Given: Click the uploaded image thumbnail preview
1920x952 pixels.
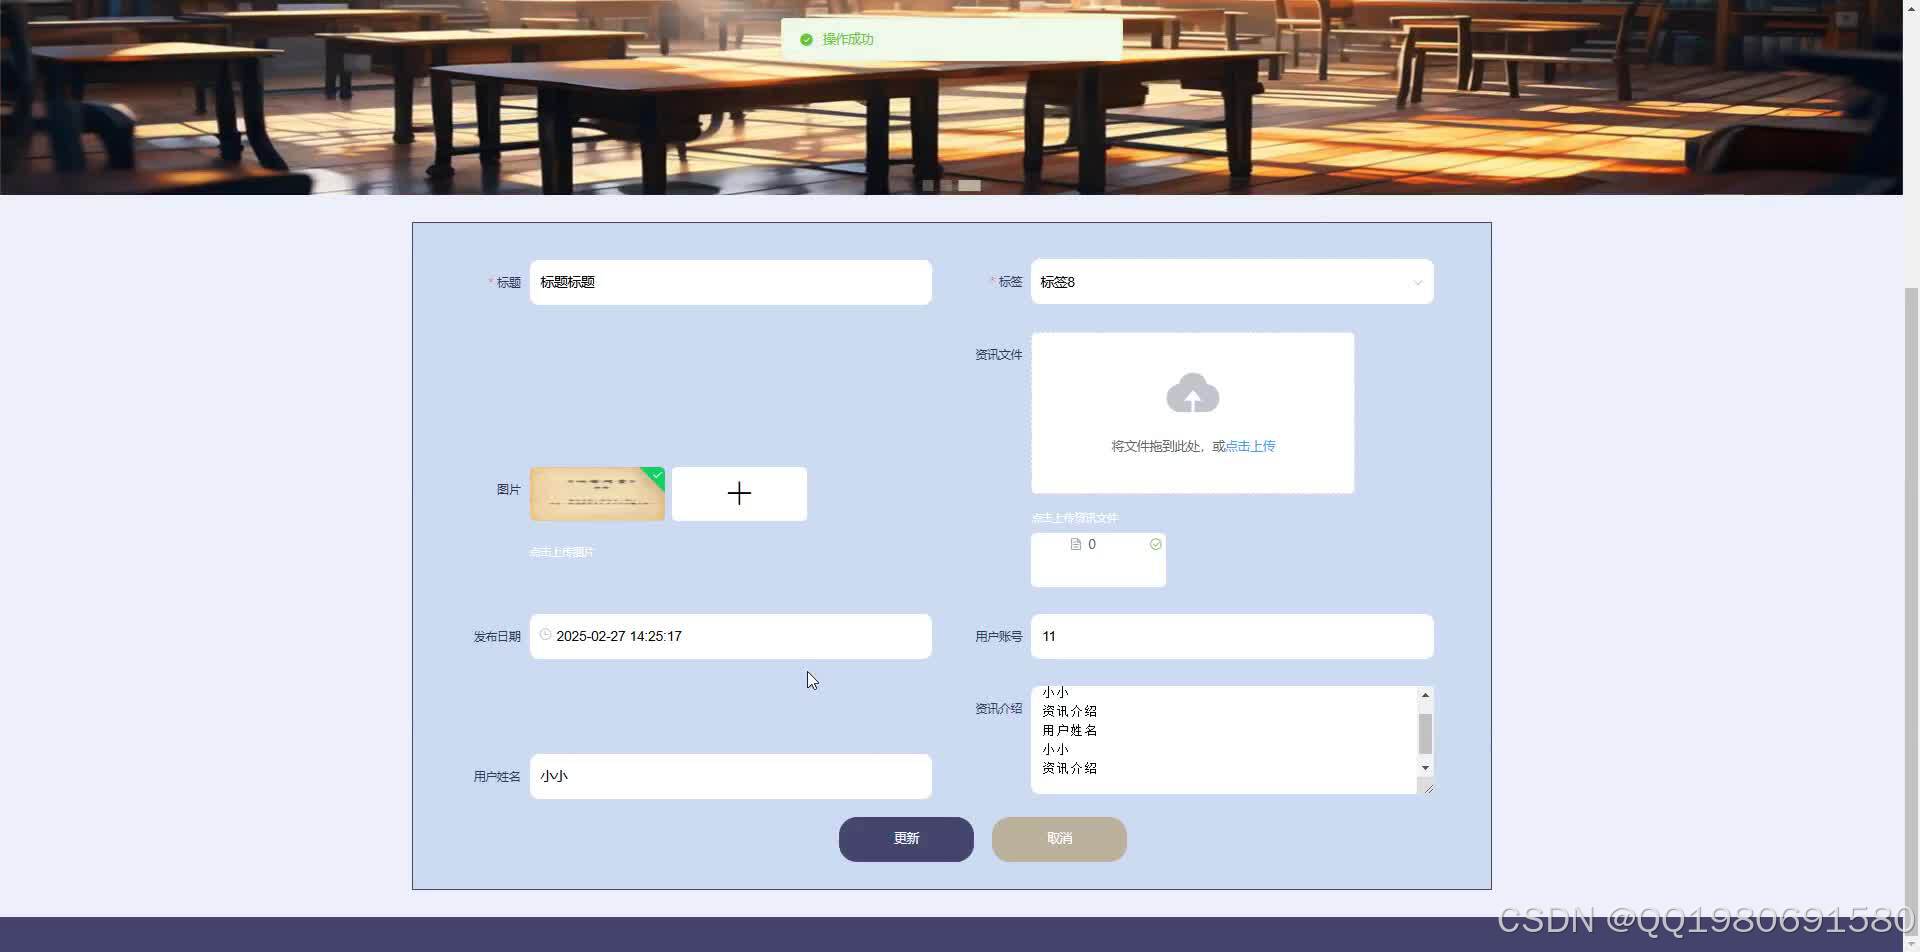Looking at the screenshot, I should (x=597, y=493).
